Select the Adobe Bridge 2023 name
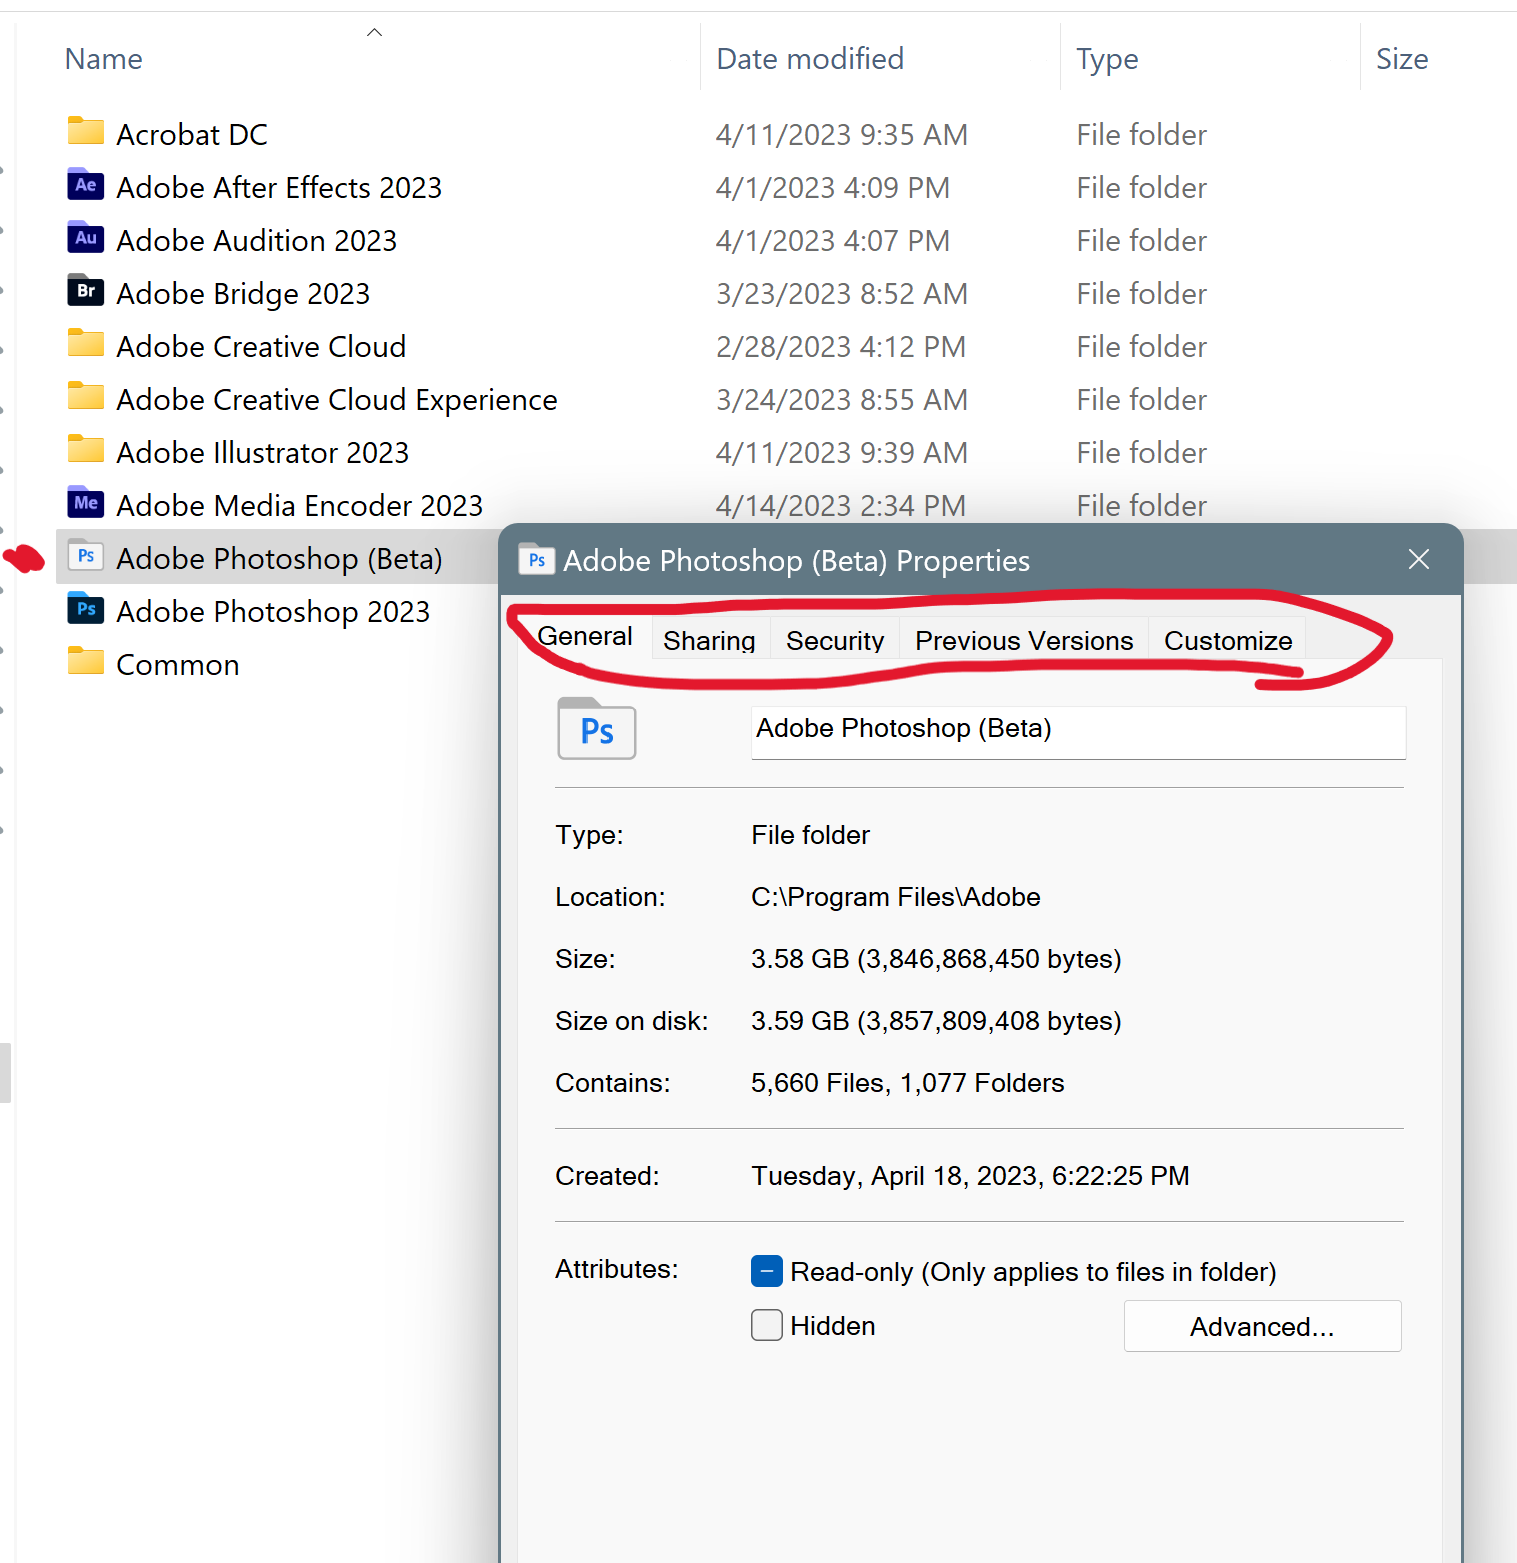 point(243,293)
